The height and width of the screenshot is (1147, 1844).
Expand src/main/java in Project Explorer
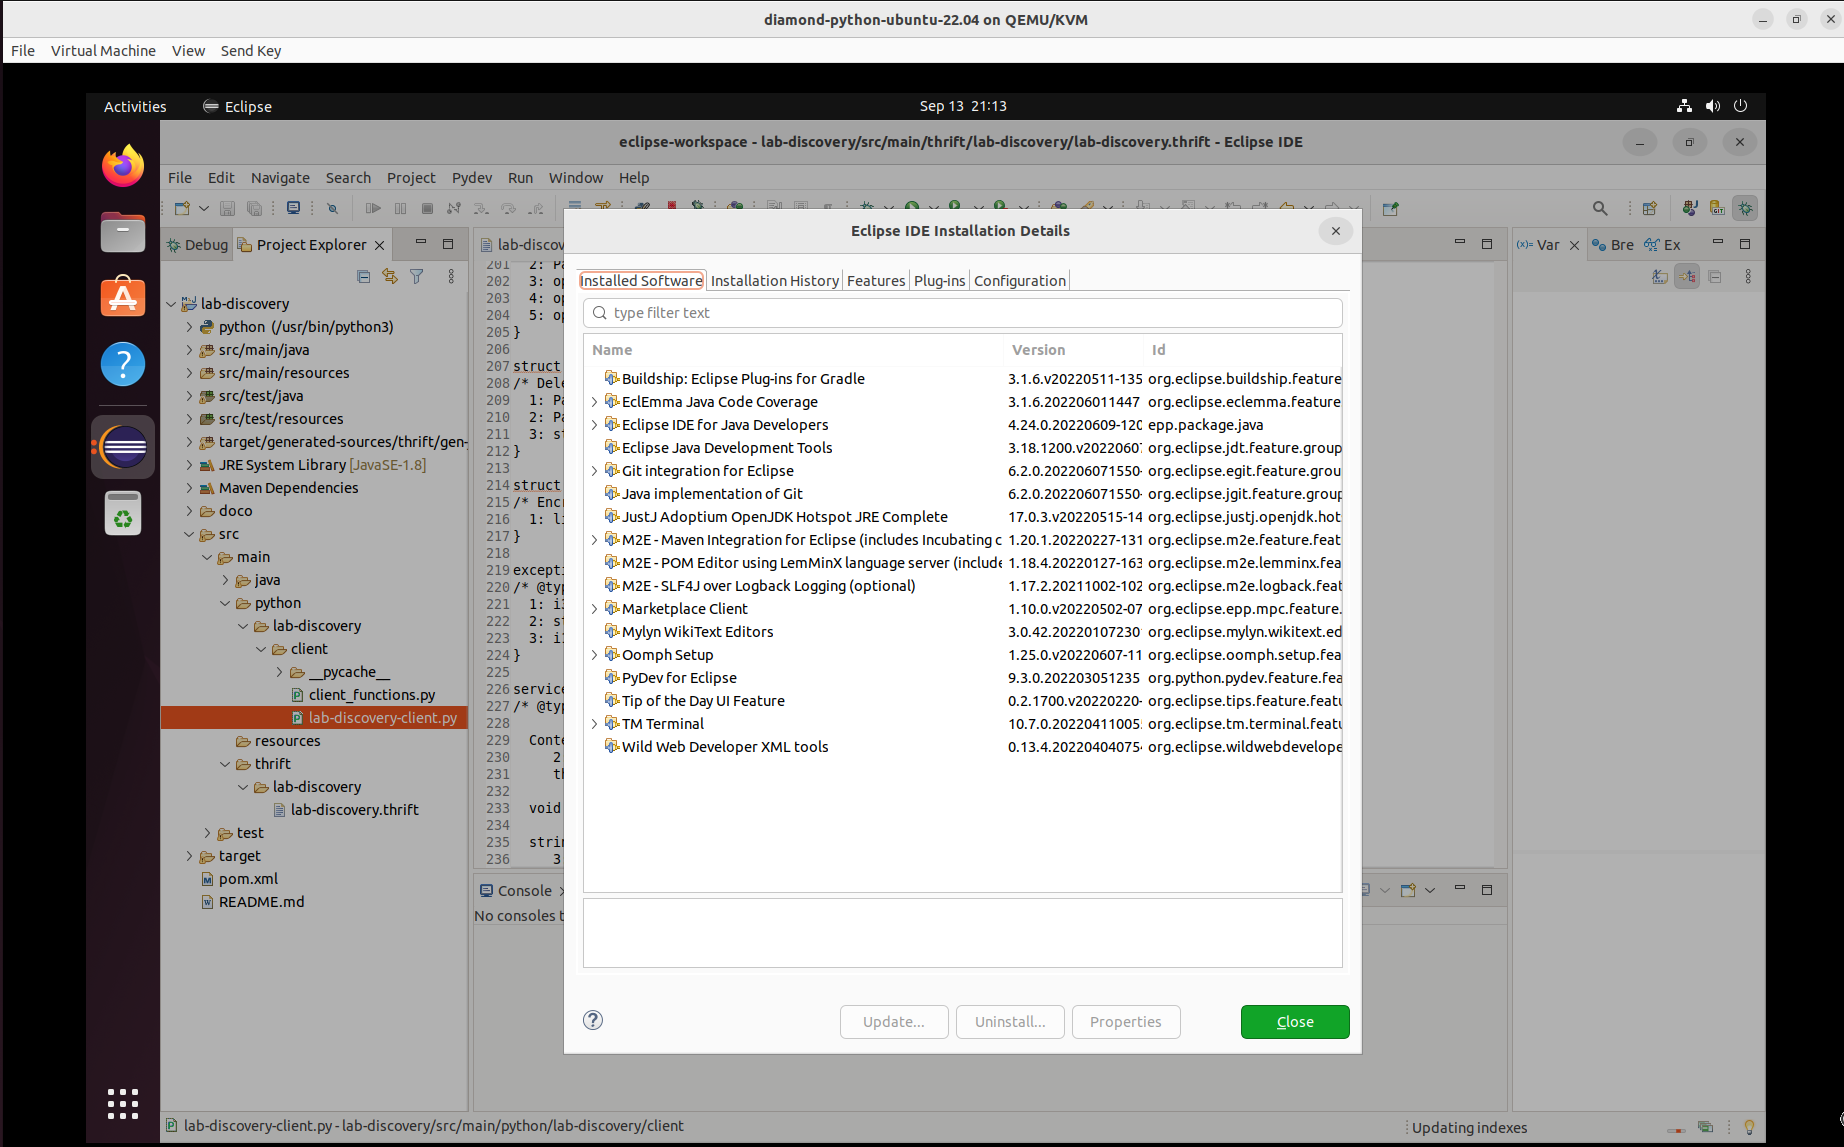[x=189, y=350]
